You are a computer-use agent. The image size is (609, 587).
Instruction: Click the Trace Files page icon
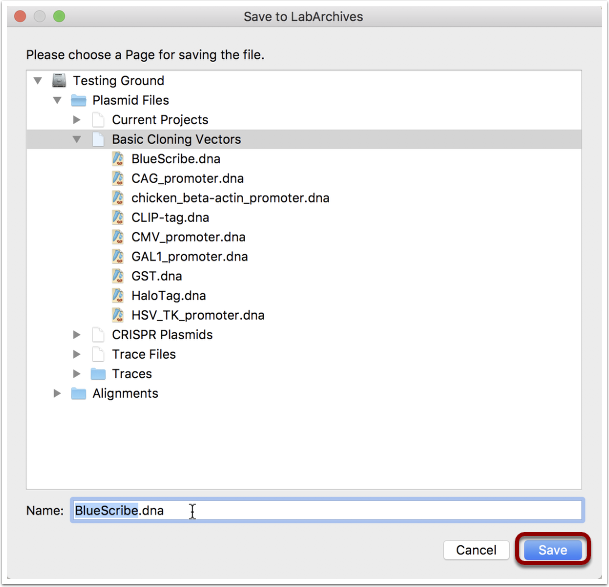(x=98, y=354)
